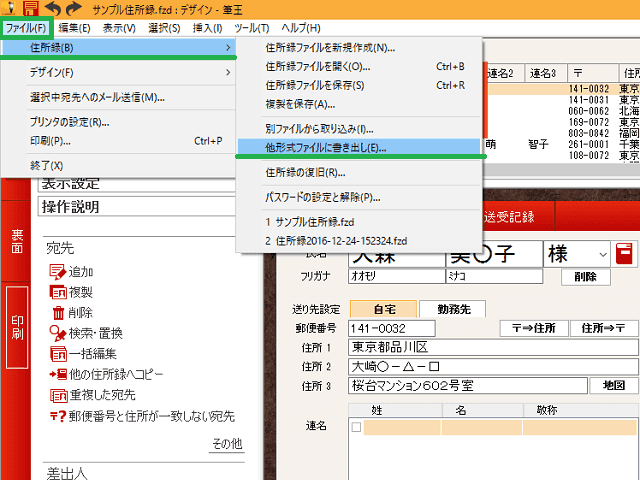
Task: Switch to the 自宅 destination tab
Action: coord(384,309)
